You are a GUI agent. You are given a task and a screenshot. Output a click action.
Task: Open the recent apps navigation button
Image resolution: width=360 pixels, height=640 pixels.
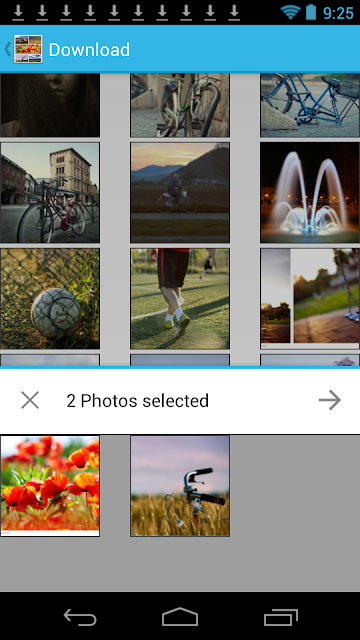(x=281, y=616)
